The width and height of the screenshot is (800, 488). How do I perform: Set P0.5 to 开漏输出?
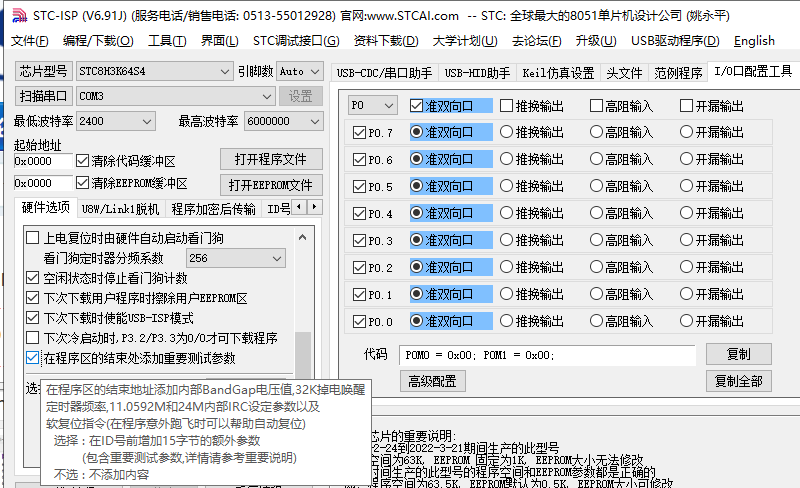pyautogui.click(x=686, y=186)
